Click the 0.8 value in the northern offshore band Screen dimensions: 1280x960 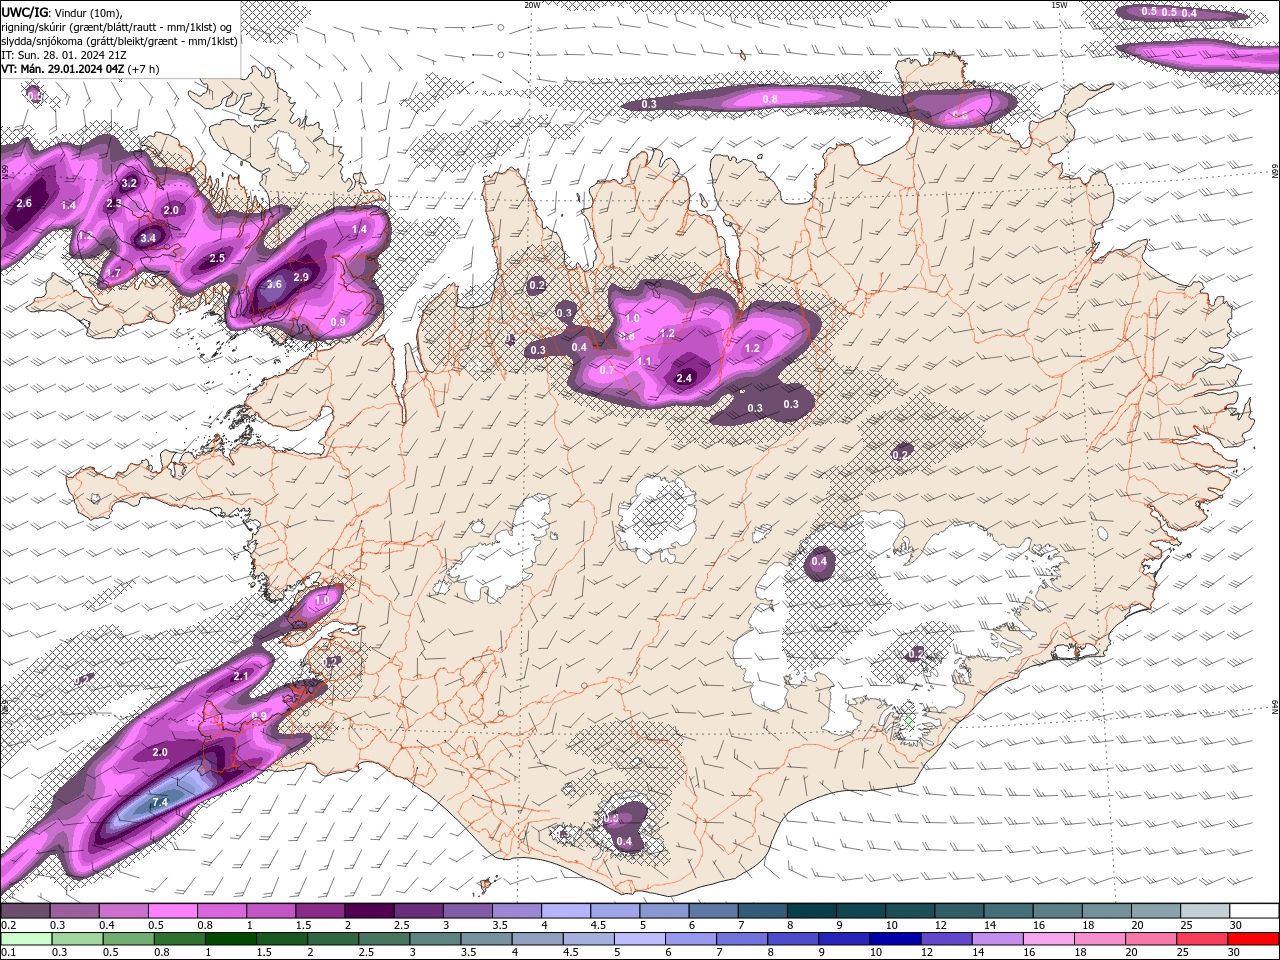[770, 99]
